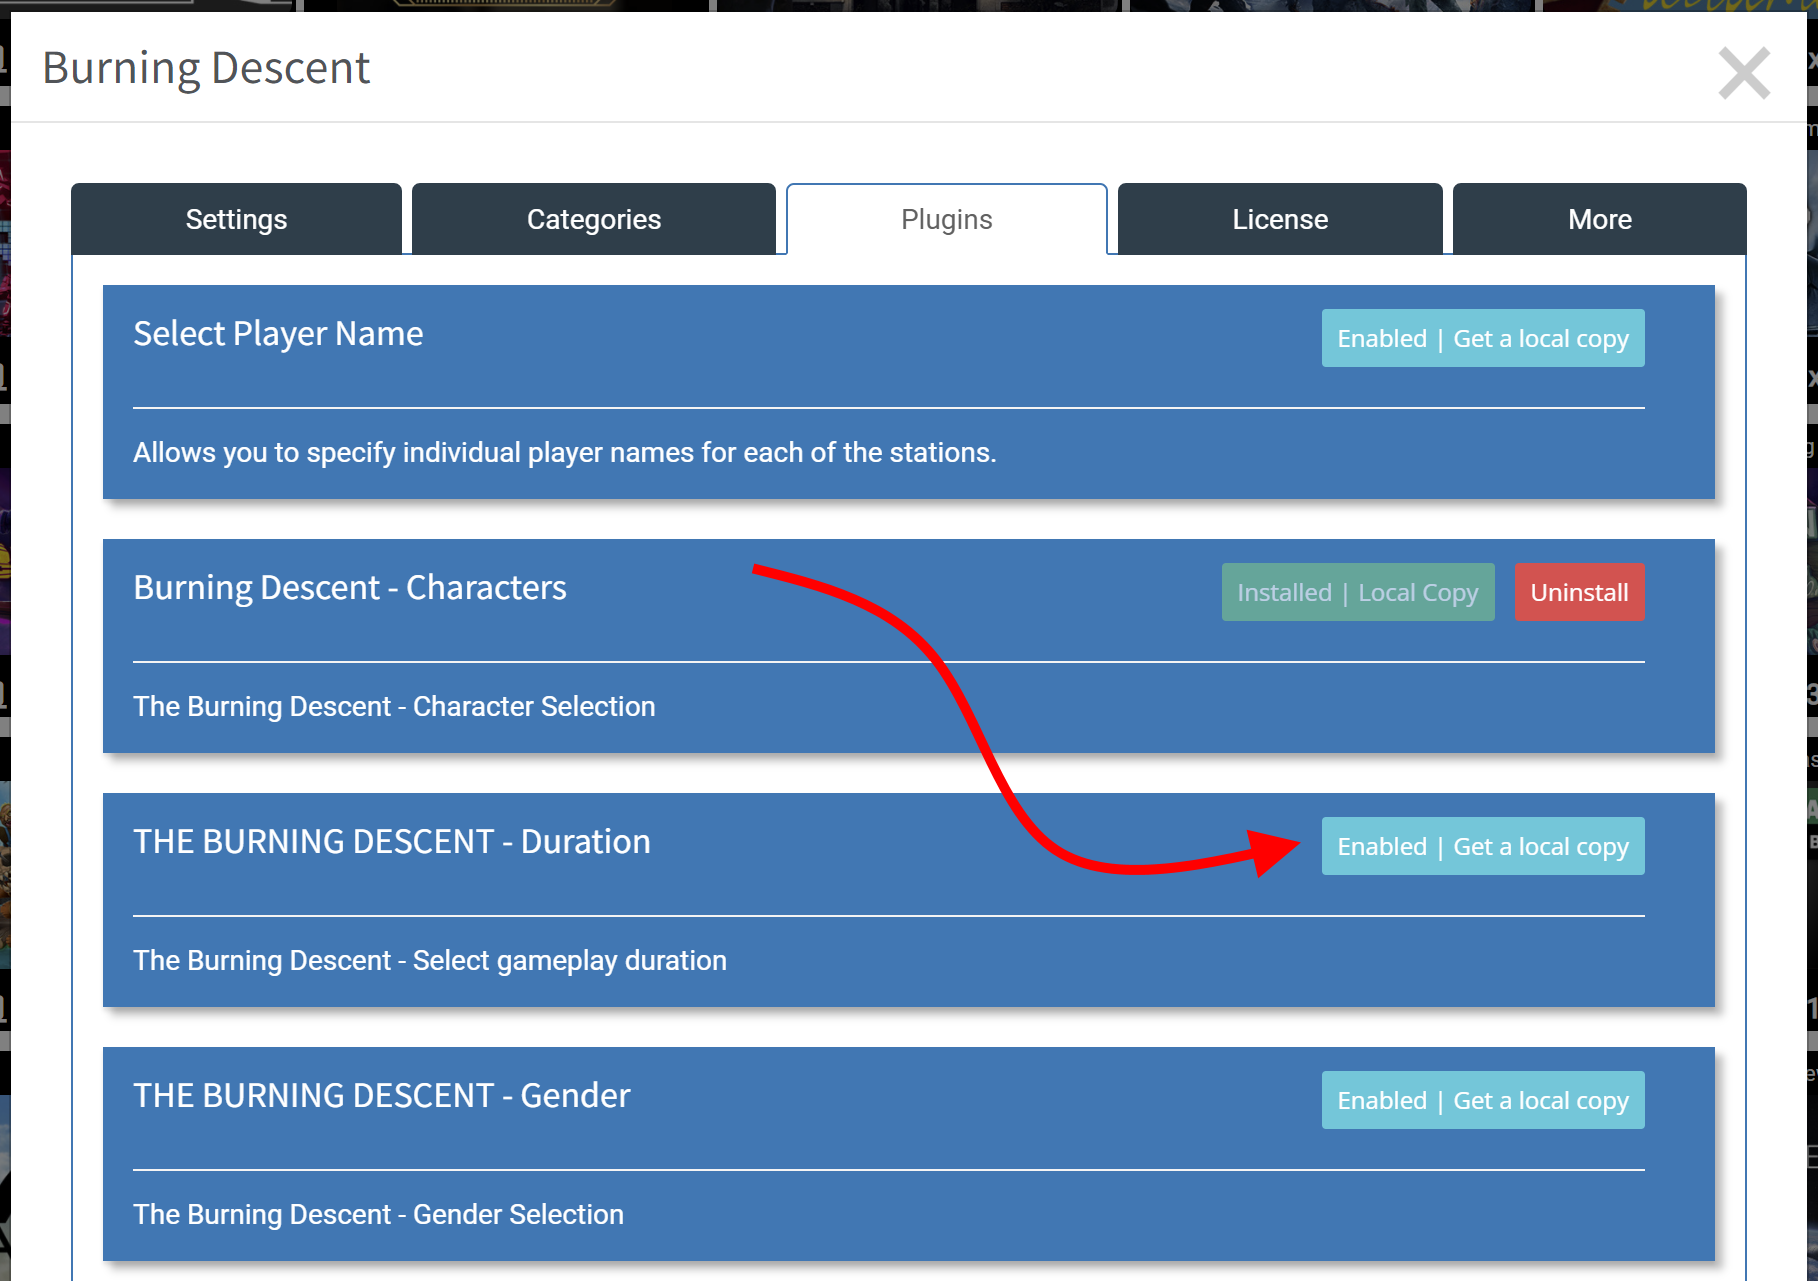Image resolution: width=1818 pixels, height=1281 pixels.
Task: Switch to the Settings tab
Action: pos(236,219)
